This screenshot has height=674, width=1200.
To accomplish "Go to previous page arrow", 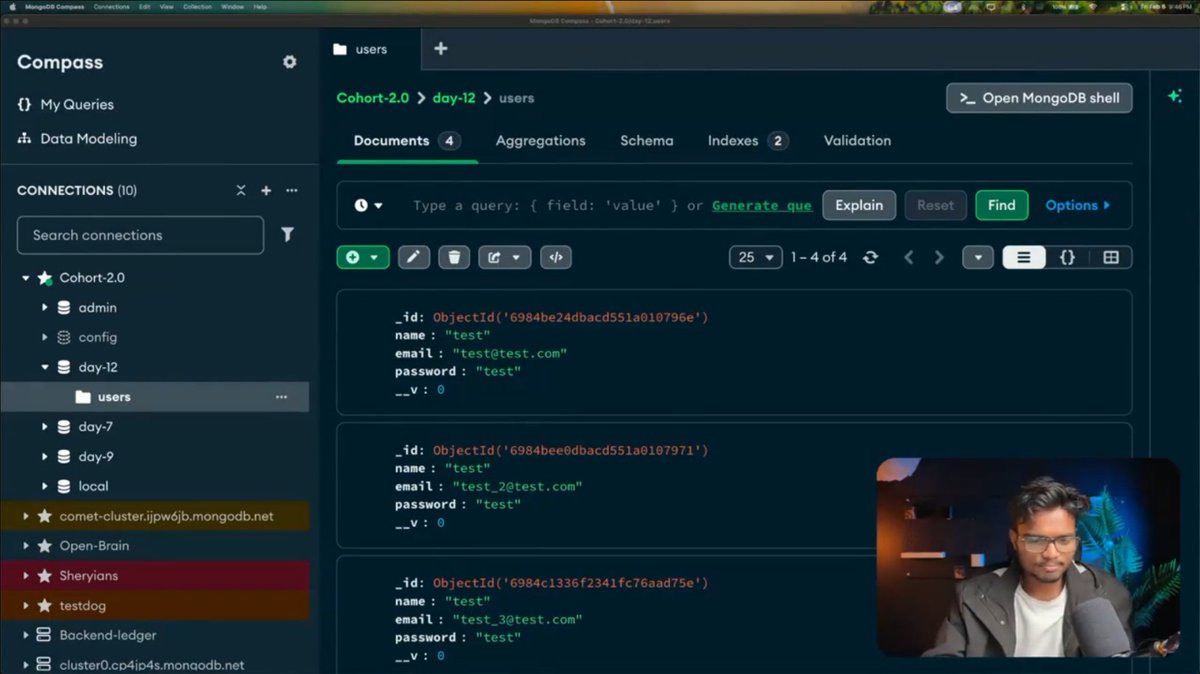I will click(909, 257).
